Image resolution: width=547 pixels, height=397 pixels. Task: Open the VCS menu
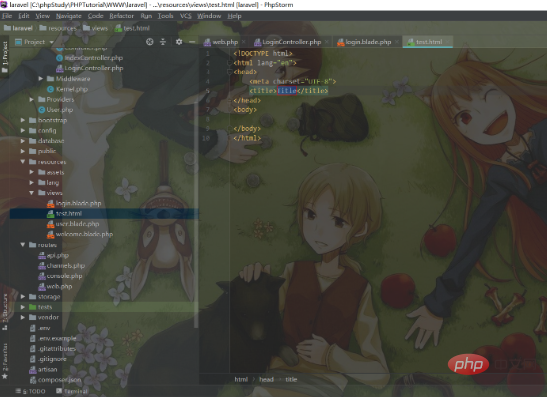coord(186,16)
